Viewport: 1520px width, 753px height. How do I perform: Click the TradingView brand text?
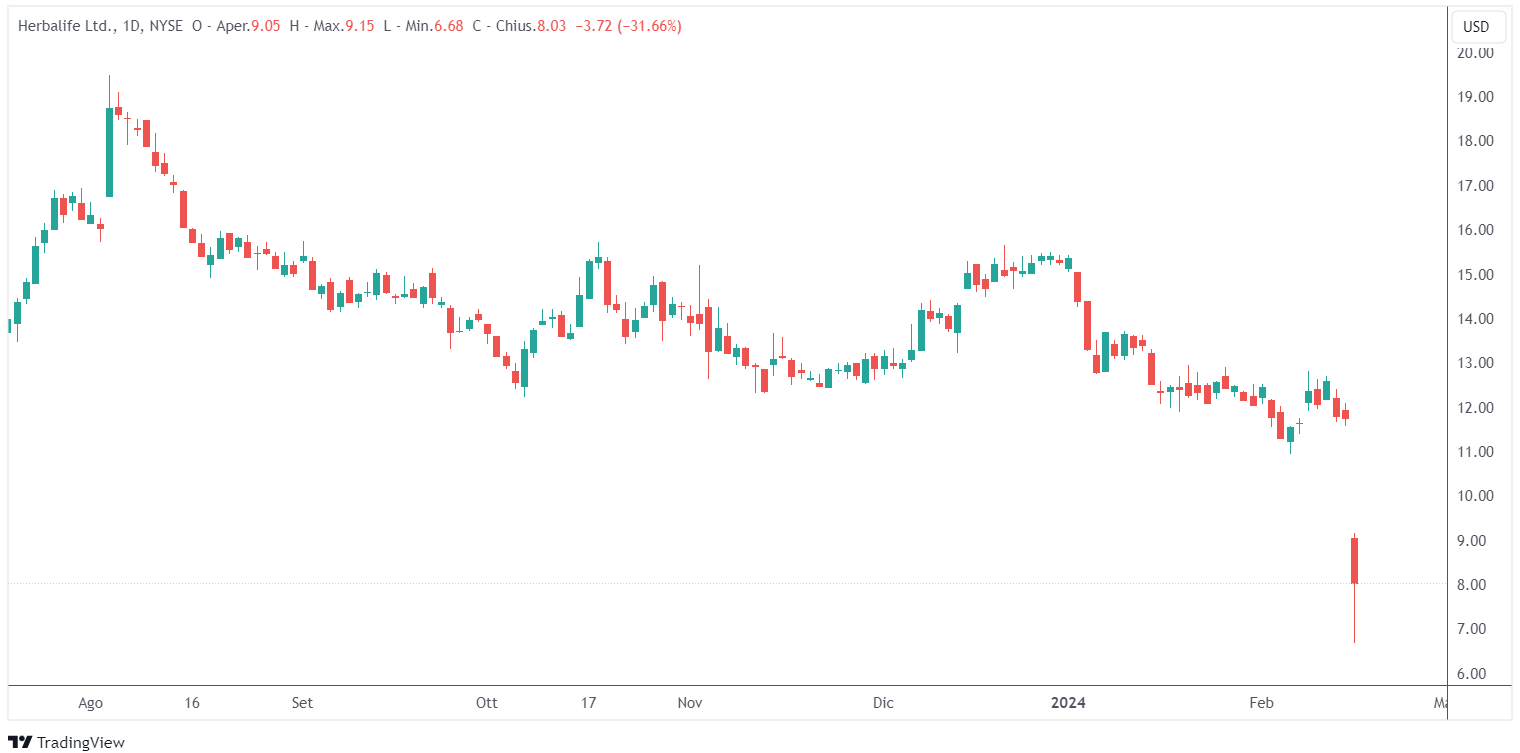[80, 742]
